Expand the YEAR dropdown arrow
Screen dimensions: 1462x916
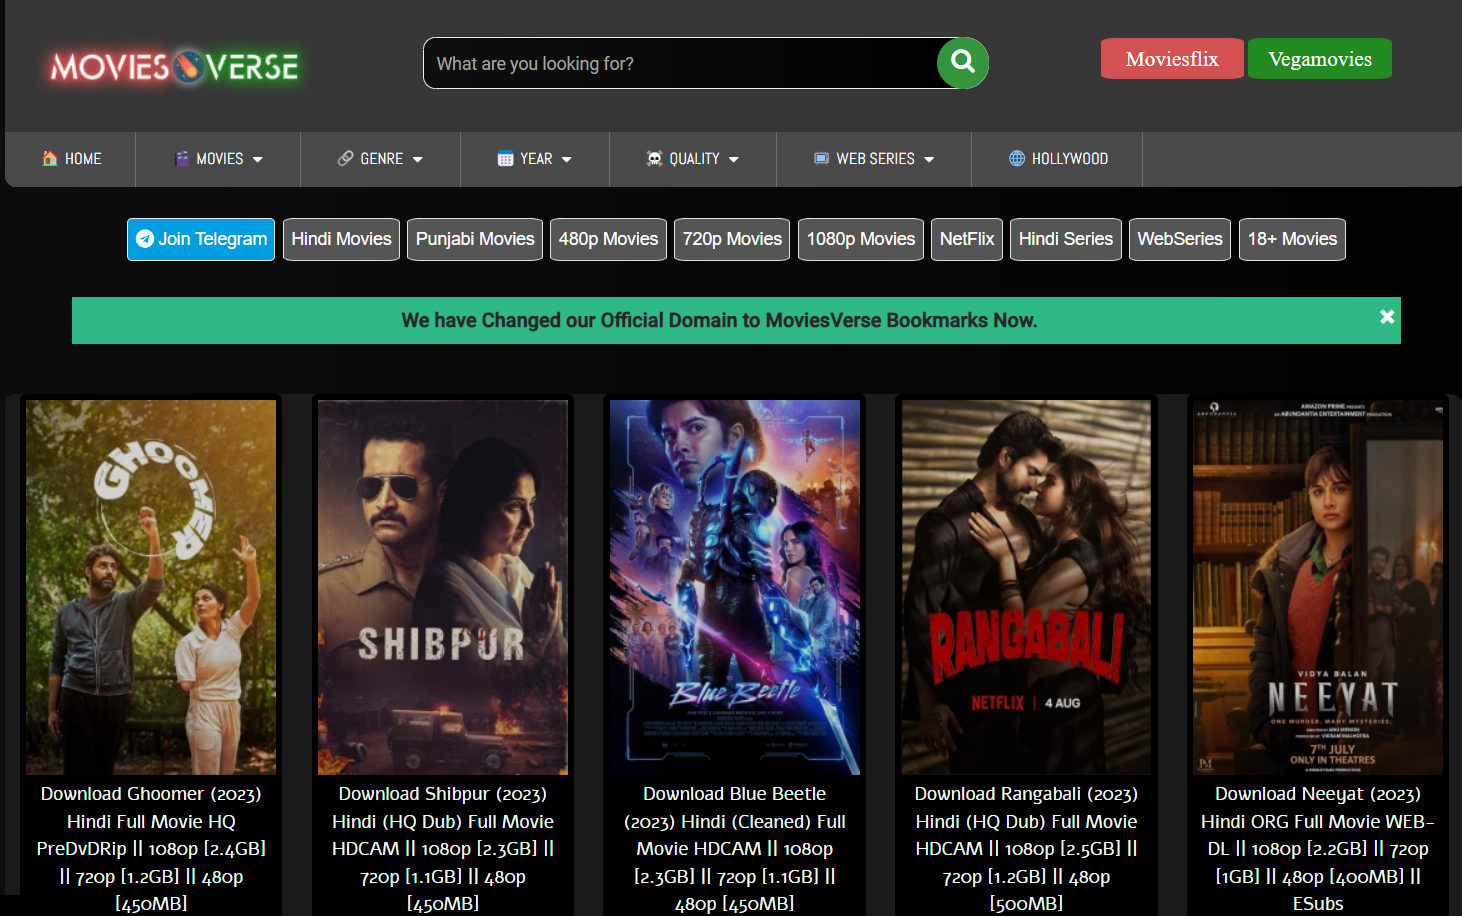pyautogui.click(x=567, y=160)
